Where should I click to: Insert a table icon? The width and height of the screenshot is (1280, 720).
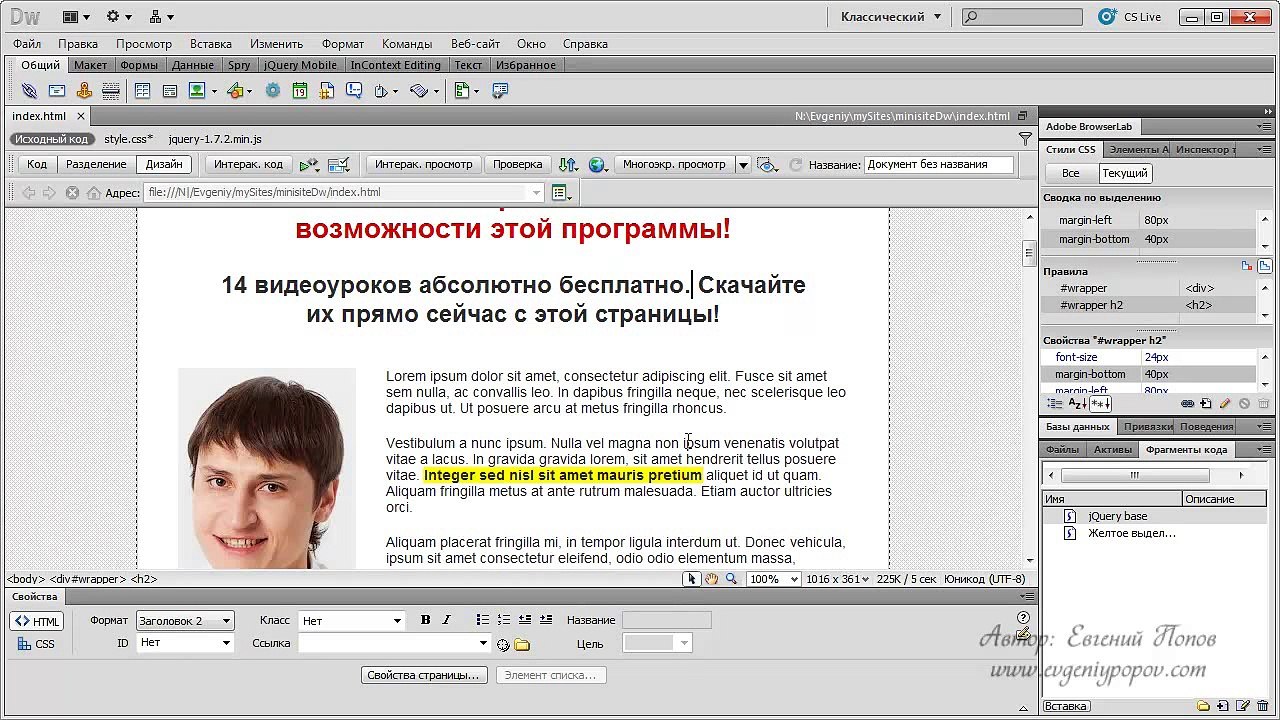[x=142, y=91]
